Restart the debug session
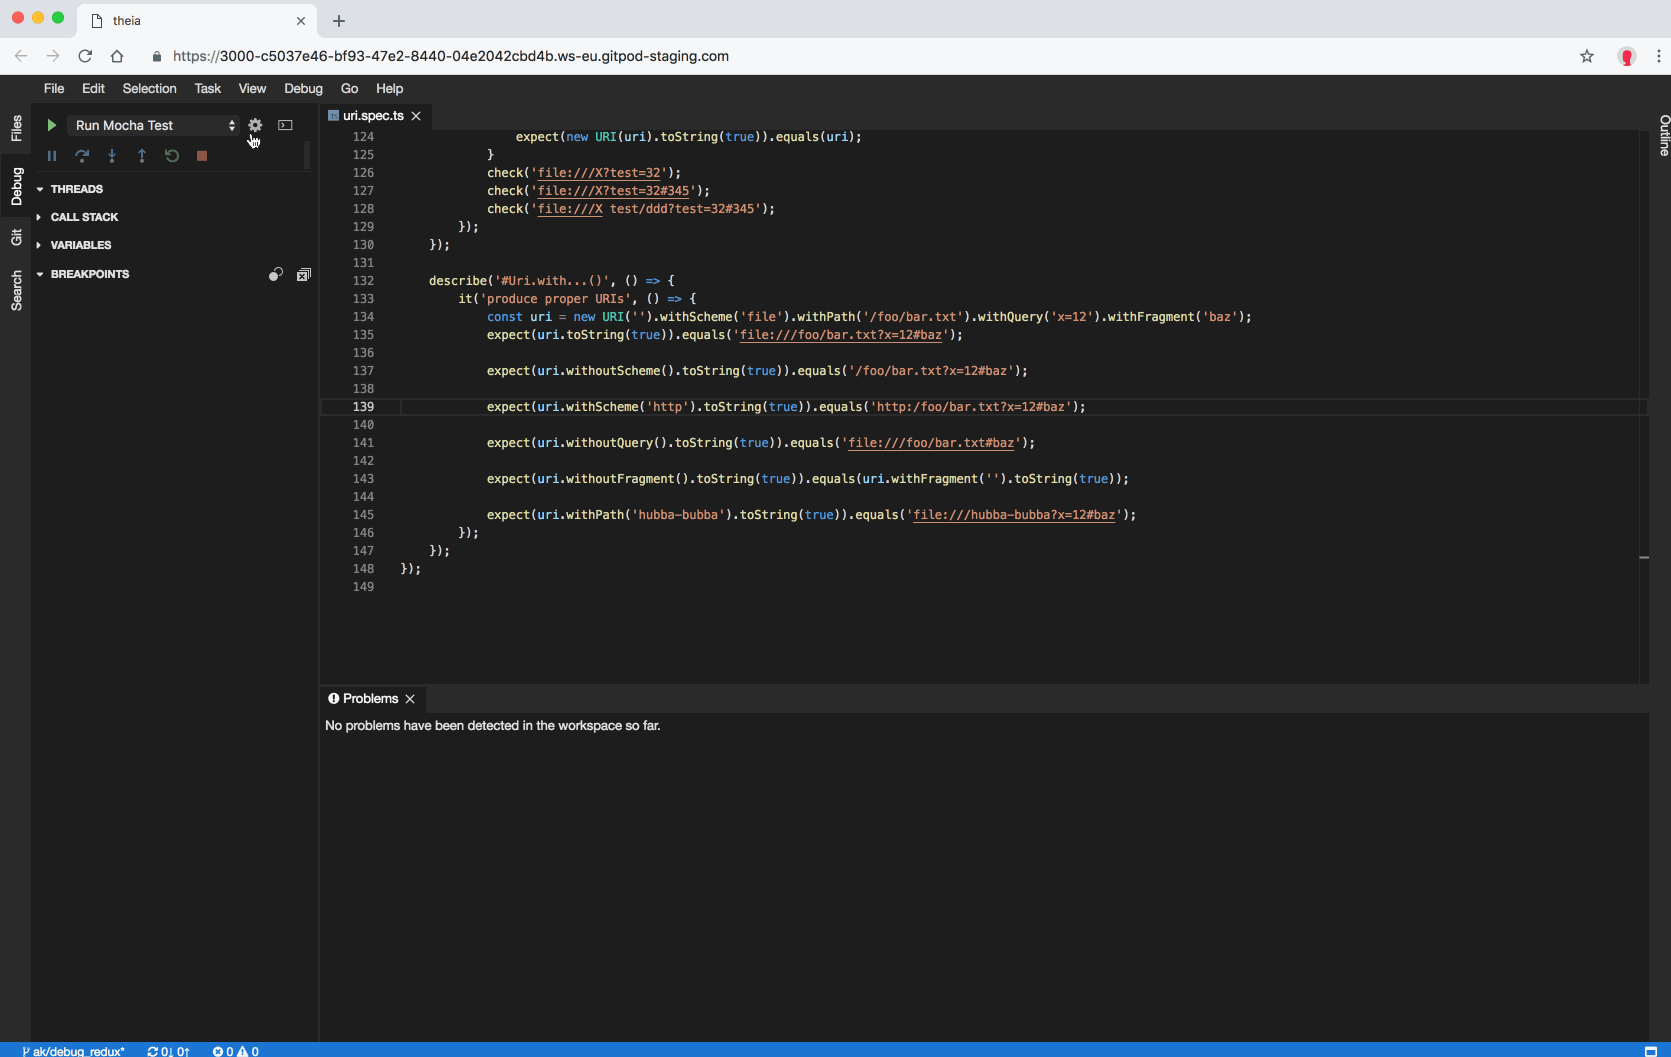 point(172,156)
